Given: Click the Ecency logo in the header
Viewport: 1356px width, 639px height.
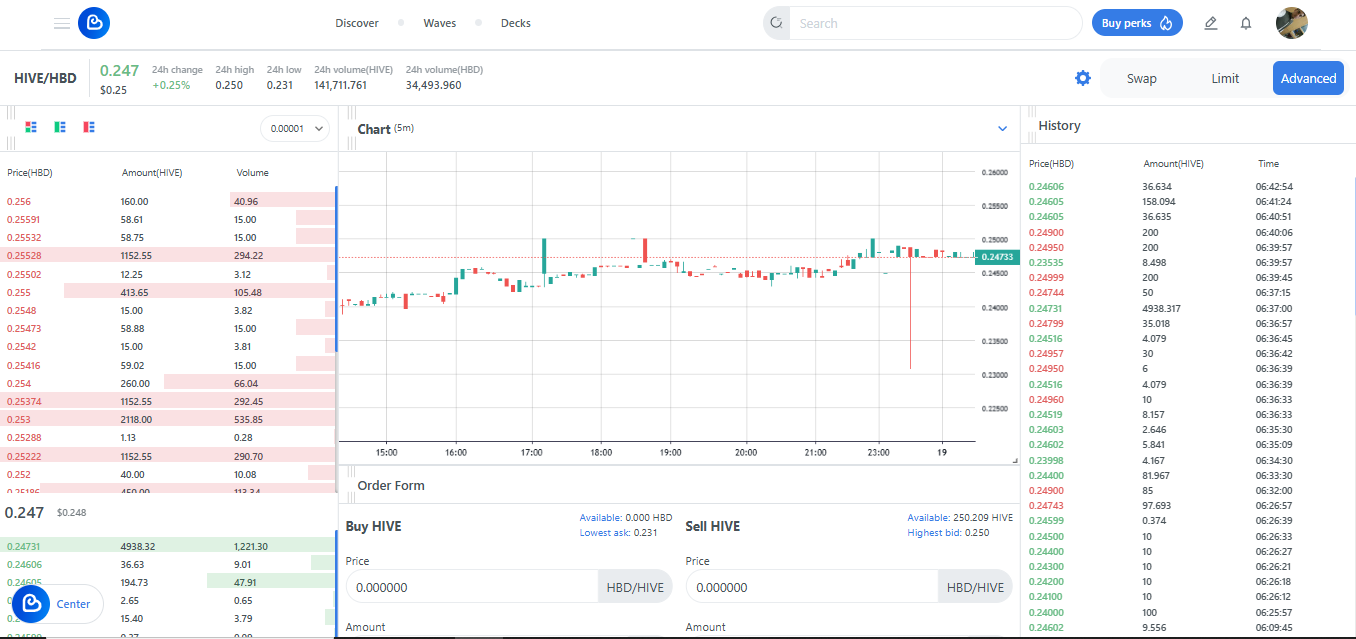Looking at the screenshot, I should coord(93,23).
